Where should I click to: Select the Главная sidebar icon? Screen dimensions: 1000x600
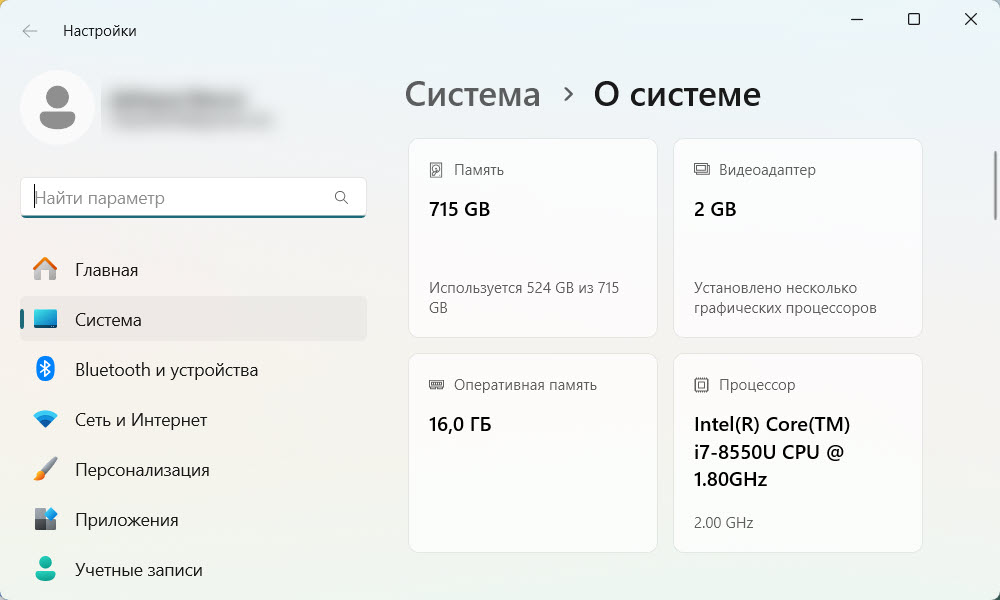click(47, 269)
